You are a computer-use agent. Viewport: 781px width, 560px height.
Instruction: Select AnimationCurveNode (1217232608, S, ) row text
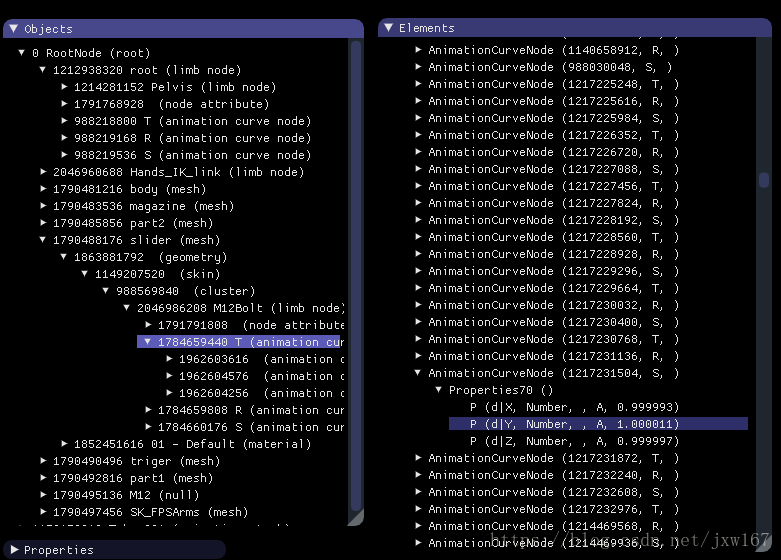[x=553, y=492]
